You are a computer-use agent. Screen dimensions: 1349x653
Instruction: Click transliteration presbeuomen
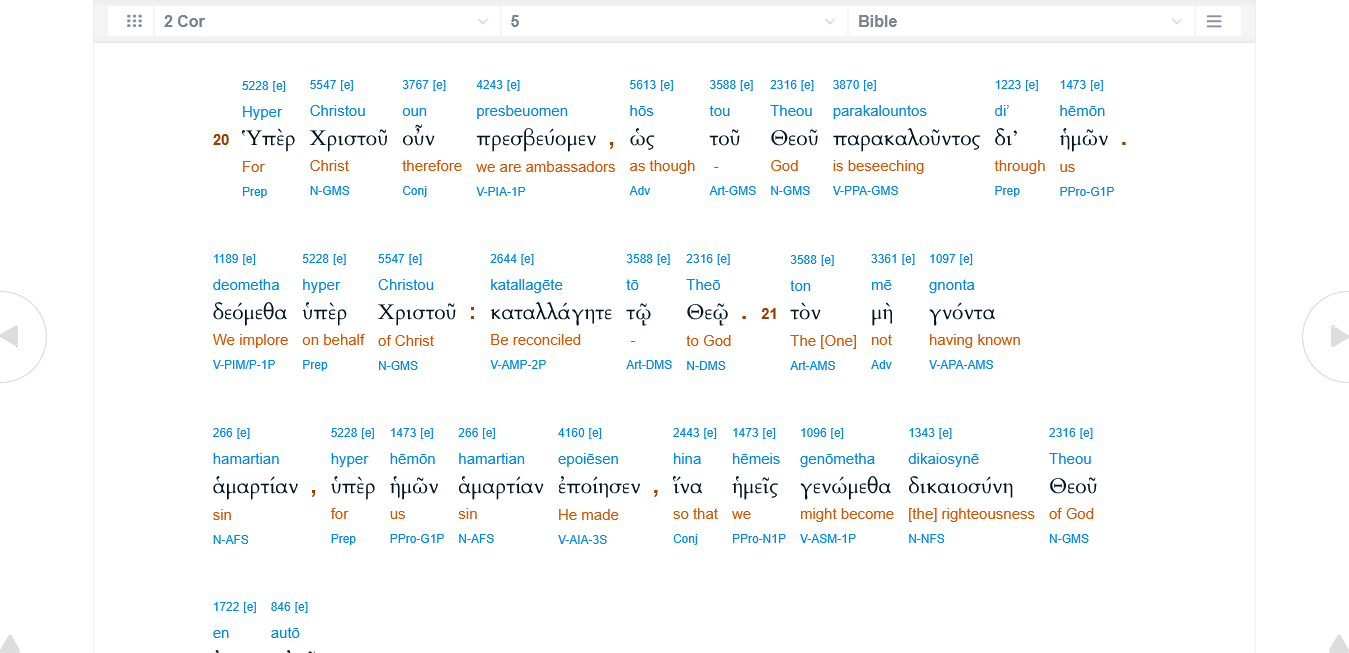(x=521, y=111)
